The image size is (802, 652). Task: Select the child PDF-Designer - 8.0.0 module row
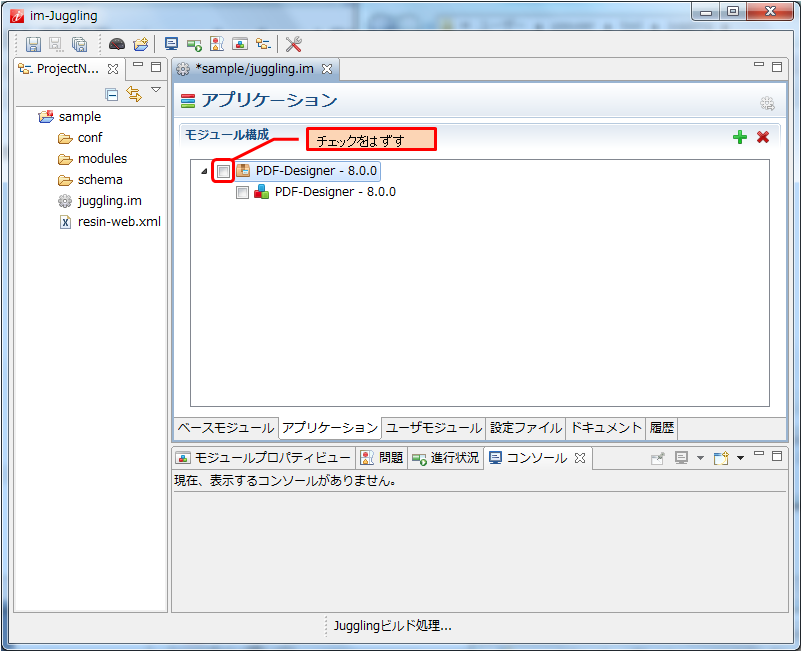[x=326, y=192]
